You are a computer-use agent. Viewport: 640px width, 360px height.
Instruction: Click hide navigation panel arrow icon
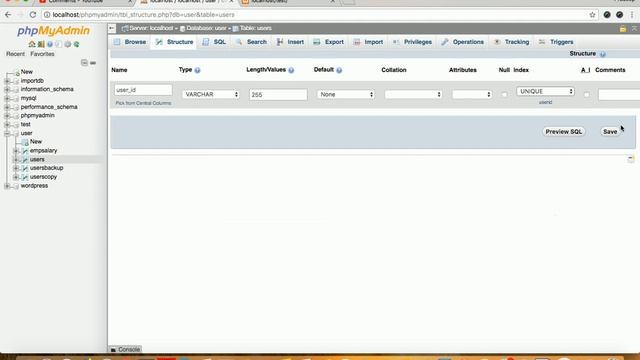tap(112, 29)
